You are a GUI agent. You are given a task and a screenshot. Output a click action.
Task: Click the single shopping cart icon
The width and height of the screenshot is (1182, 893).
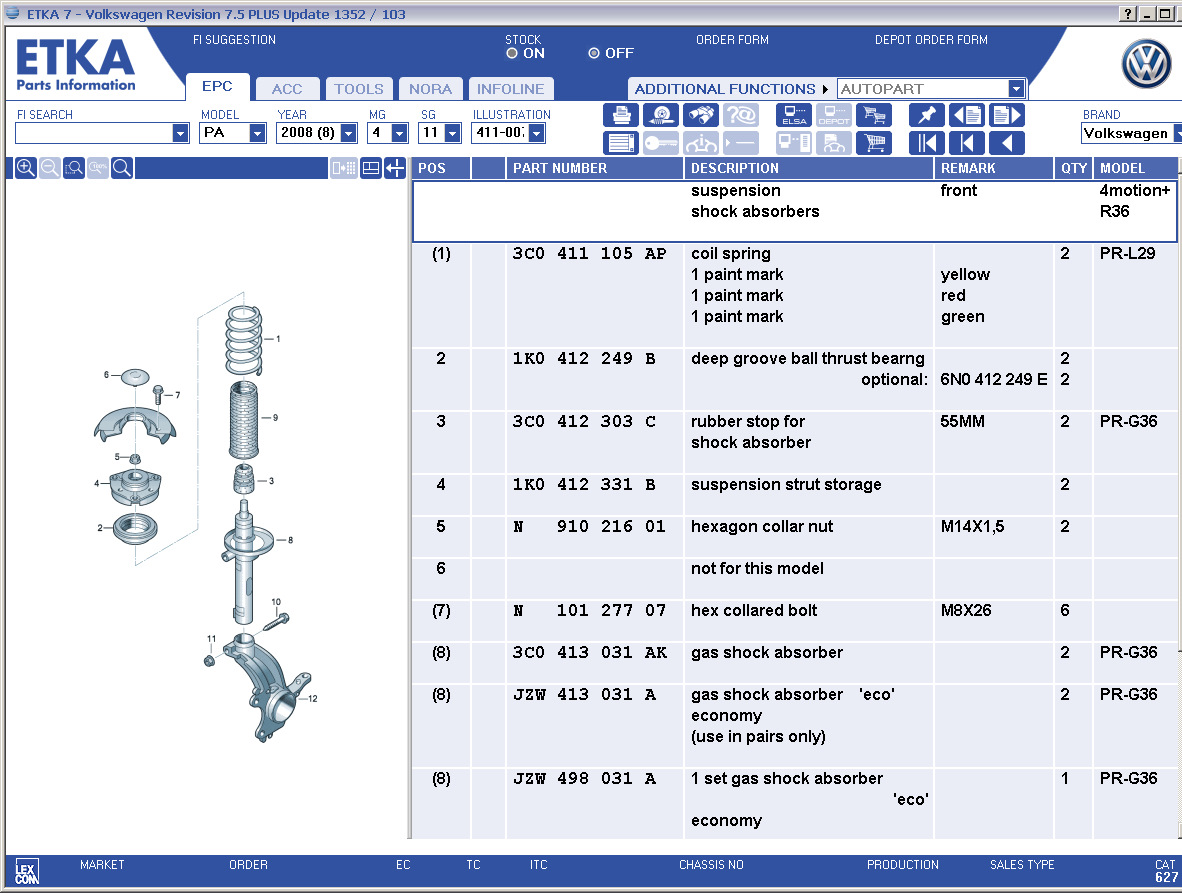[874, 142]
